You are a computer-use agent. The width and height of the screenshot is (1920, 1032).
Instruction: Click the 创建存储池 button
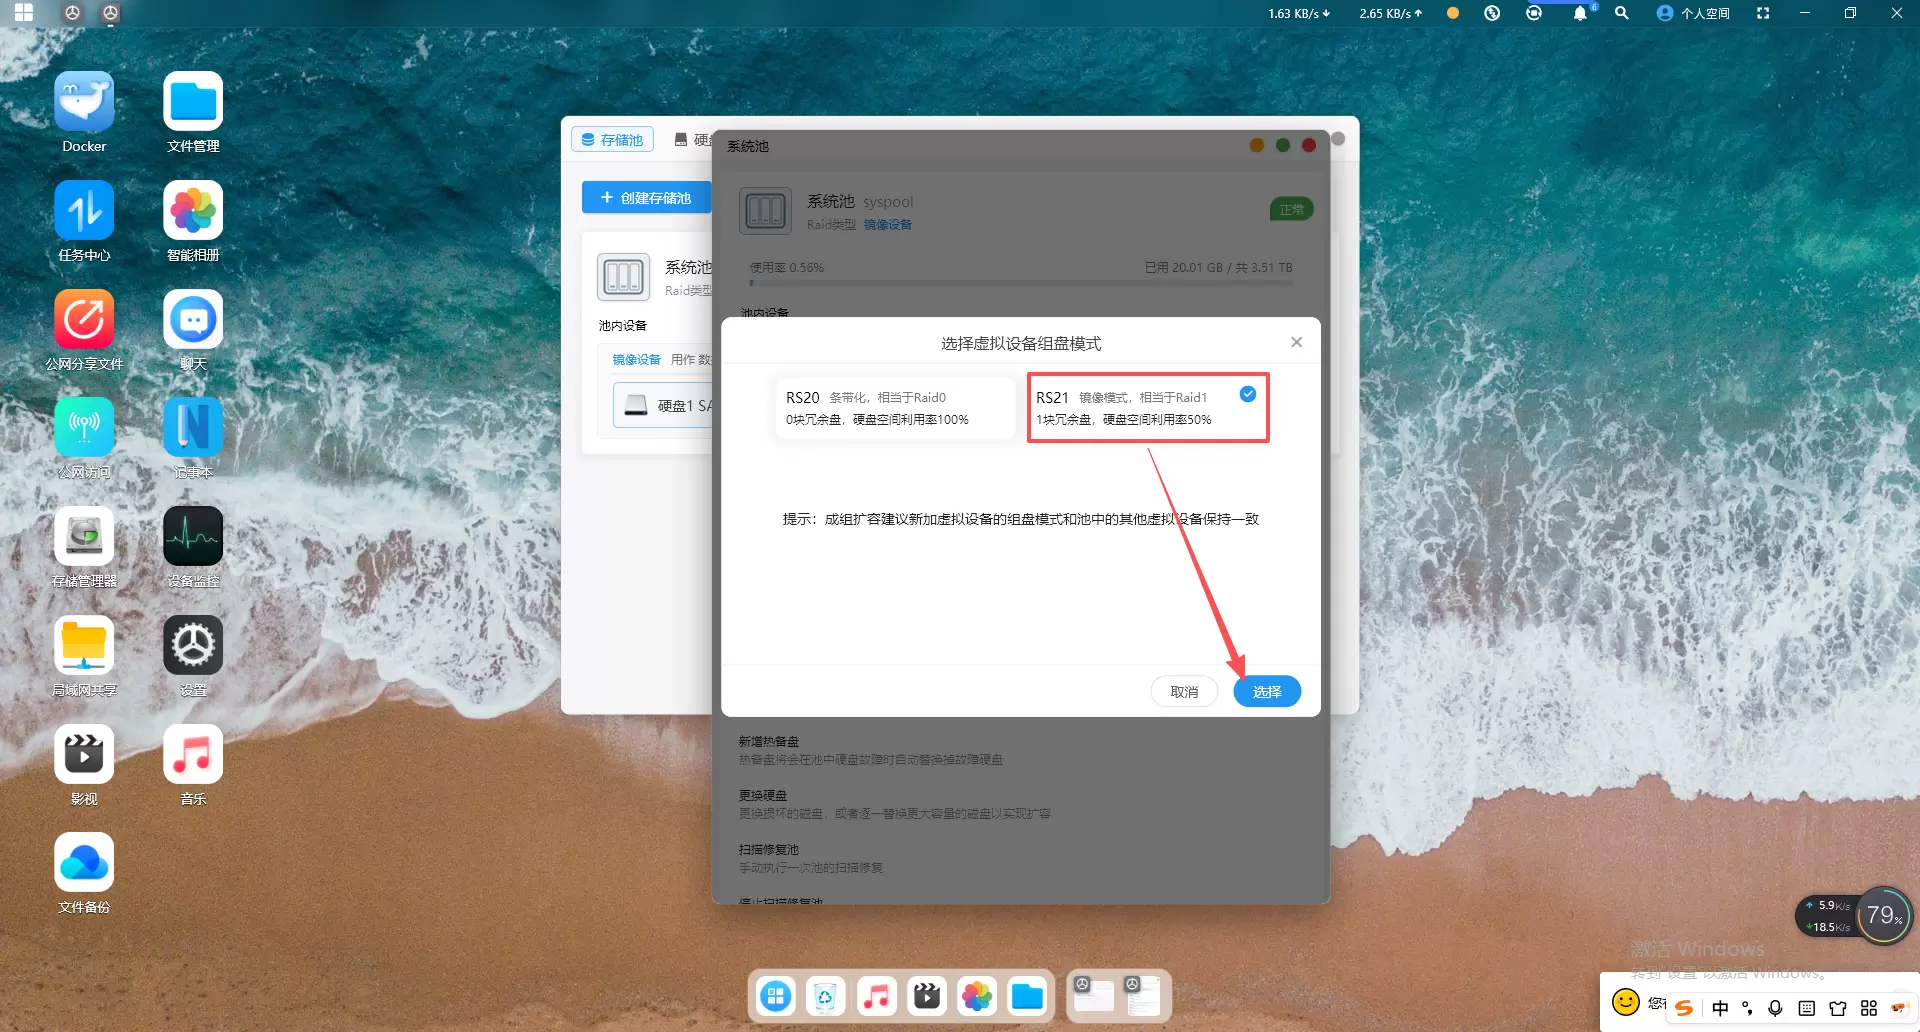(x=646, y=198)
